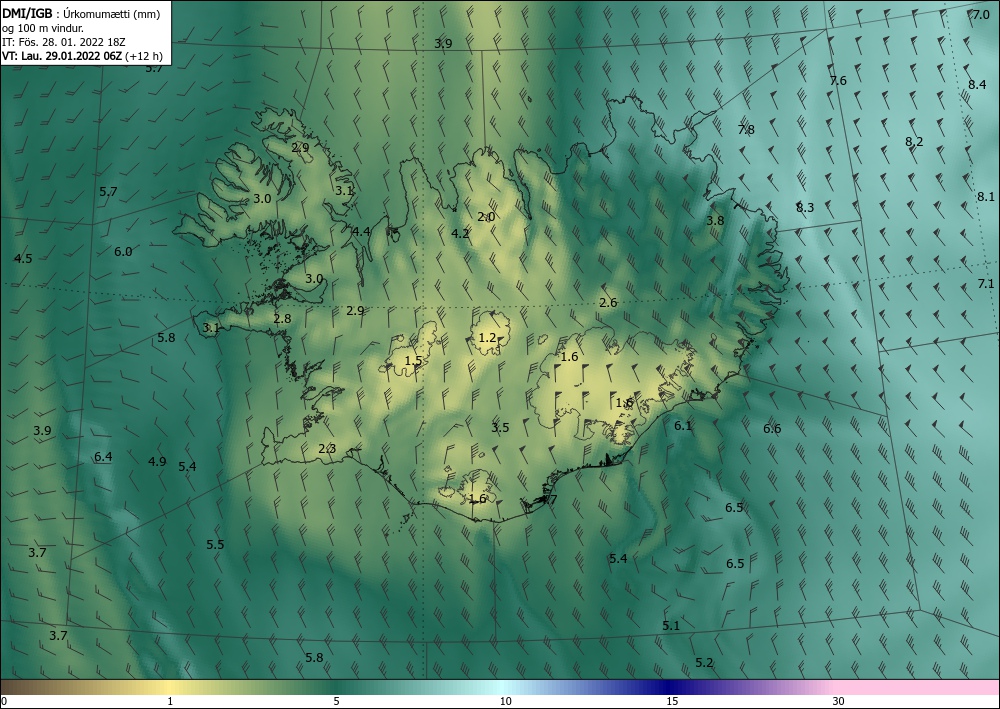Click the 6.4 precipitation value
Image resolution: width=1000 pixels, height=709 pixels.
point(103,457)
